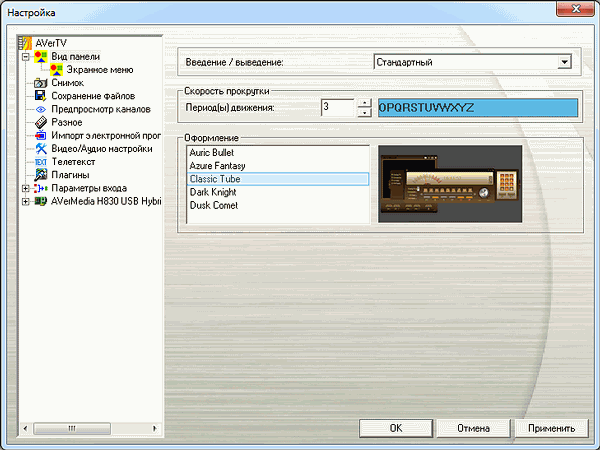Click the Импорт электронной программы icon

41,135
